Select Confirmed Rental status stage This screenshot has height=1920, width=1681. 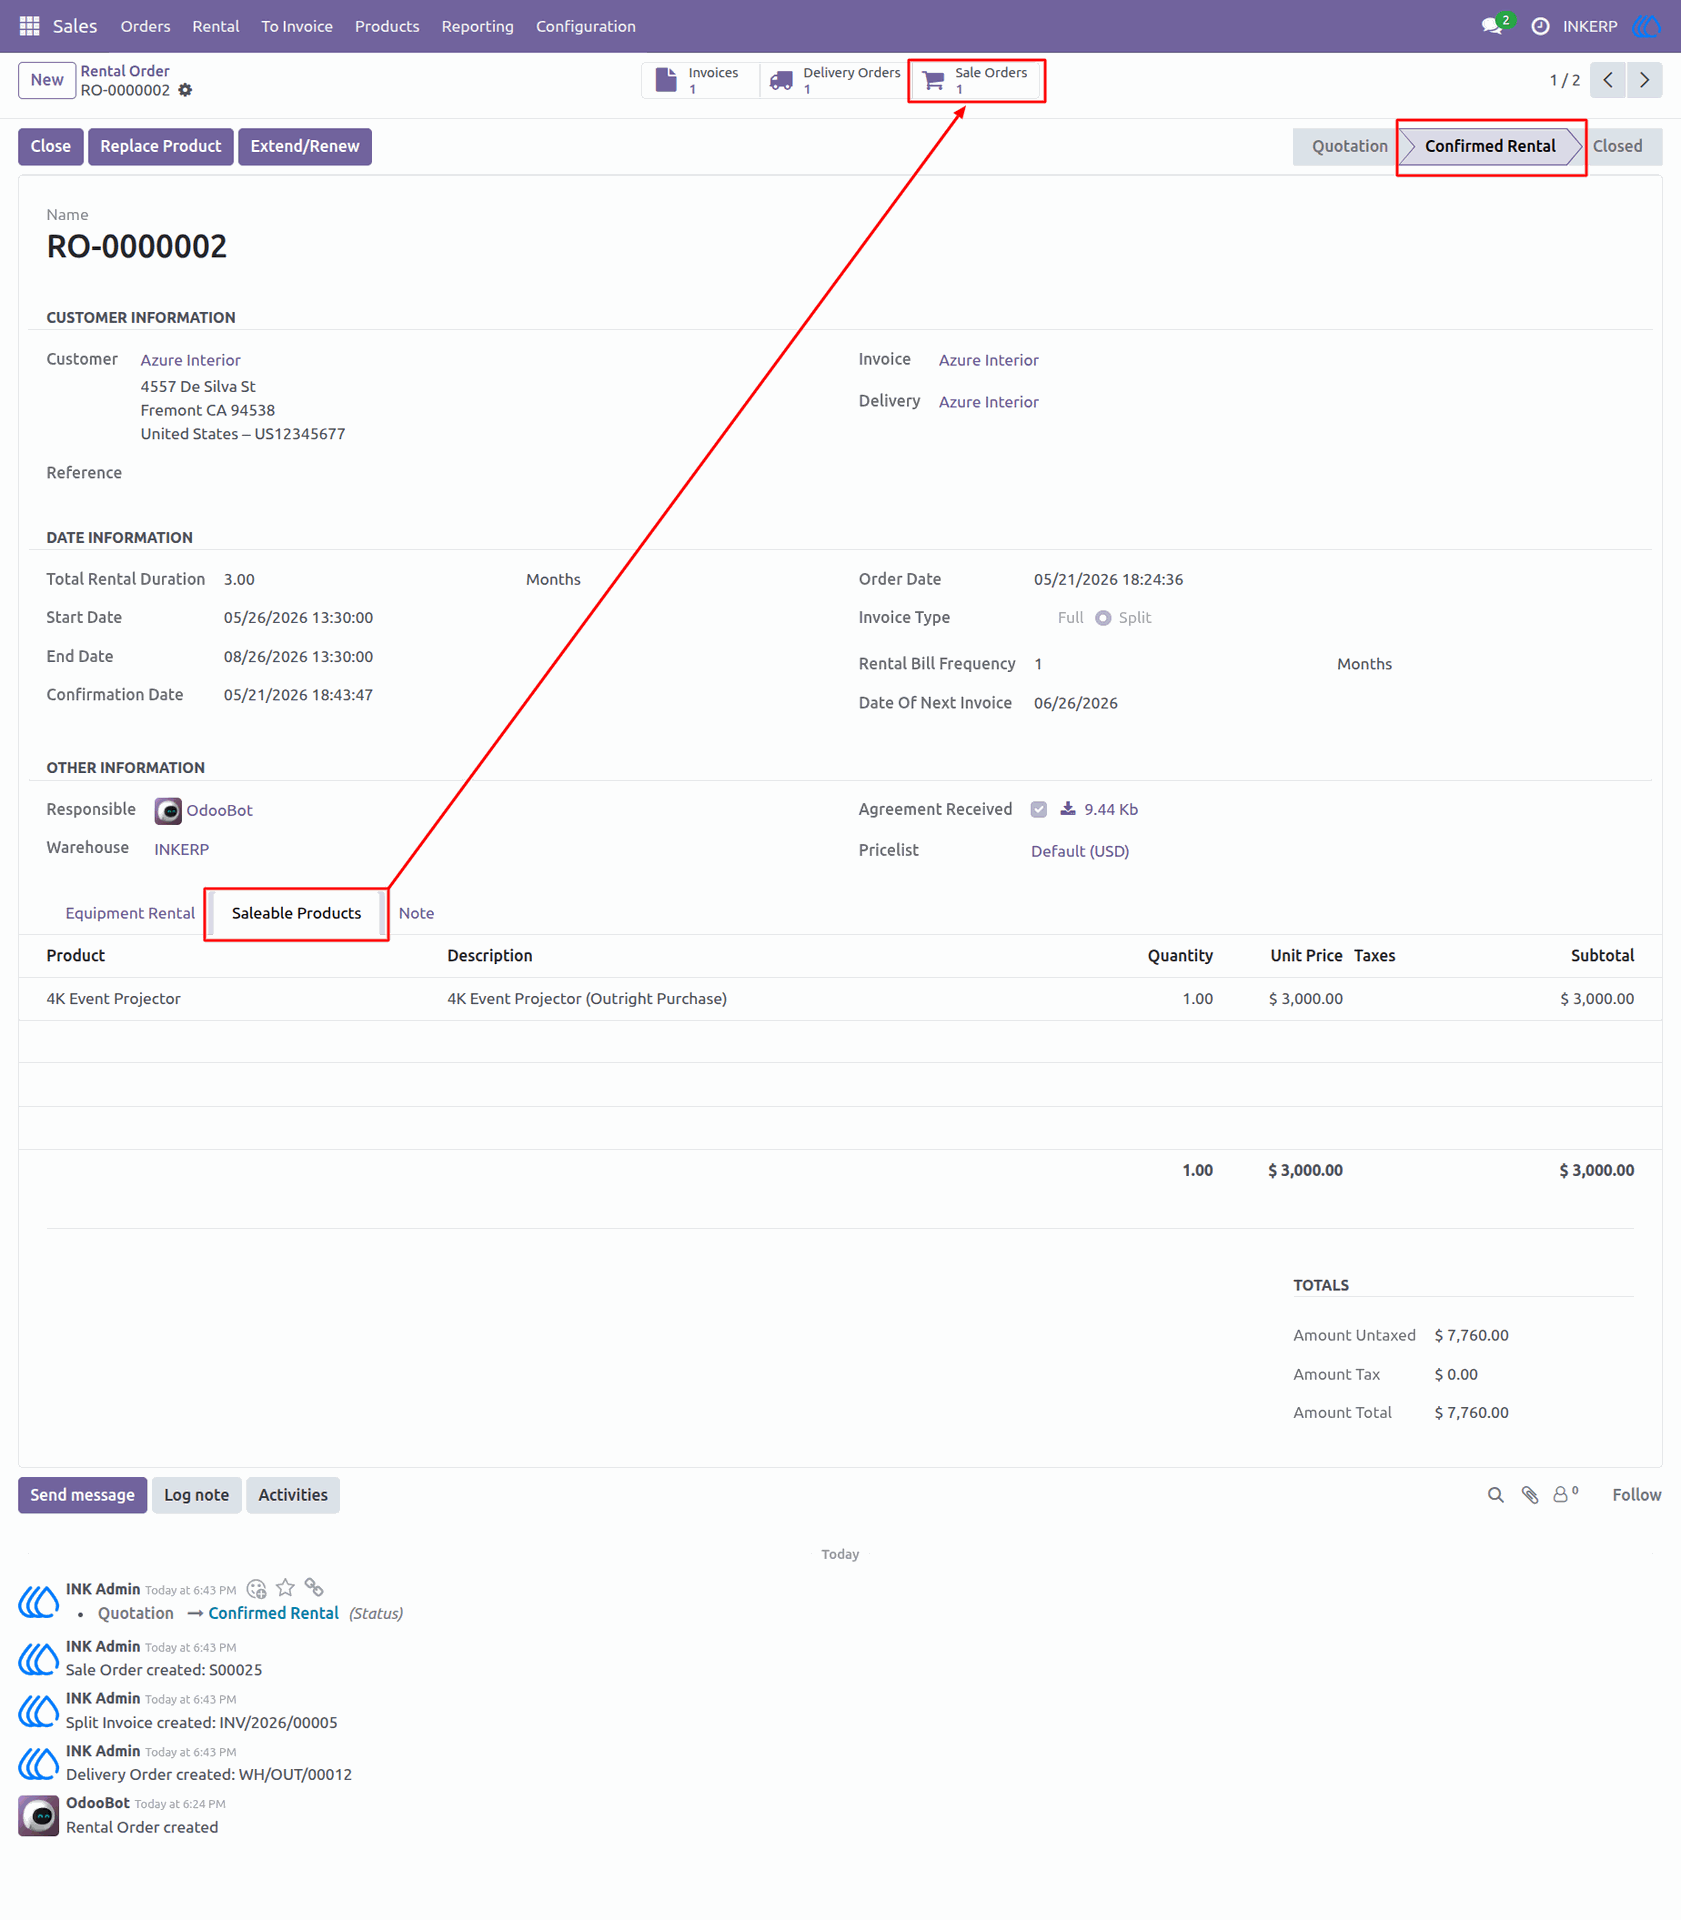point(1490,146)
